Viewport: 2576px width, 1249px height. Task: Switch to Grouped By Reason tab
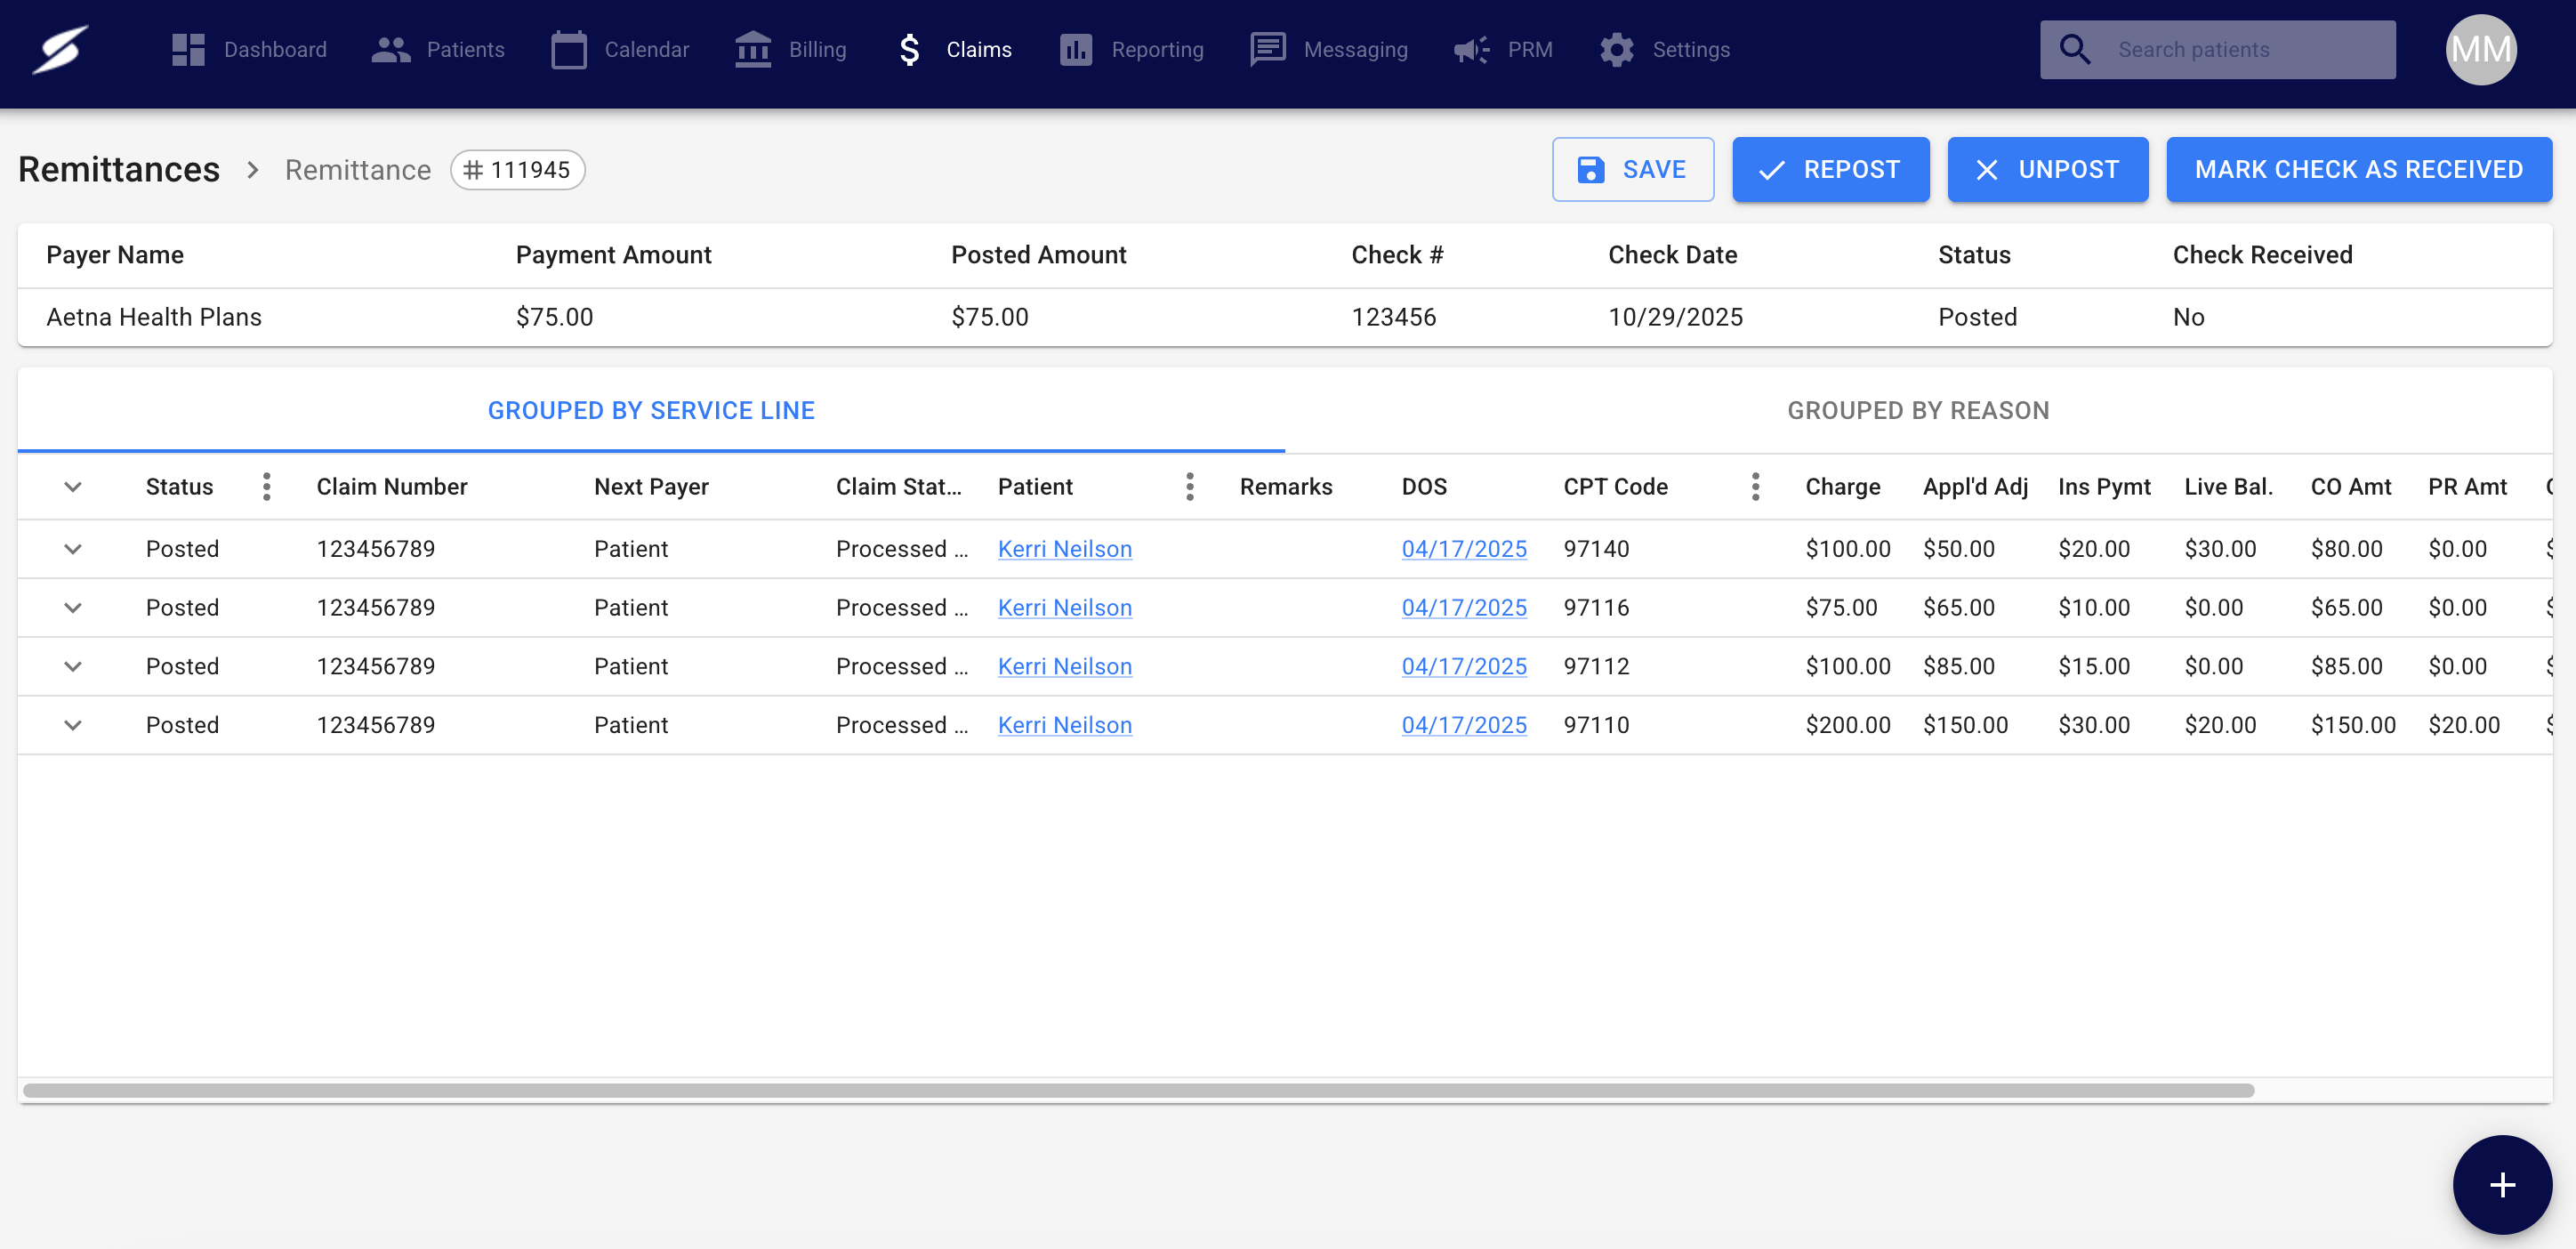coord(1917,410)
